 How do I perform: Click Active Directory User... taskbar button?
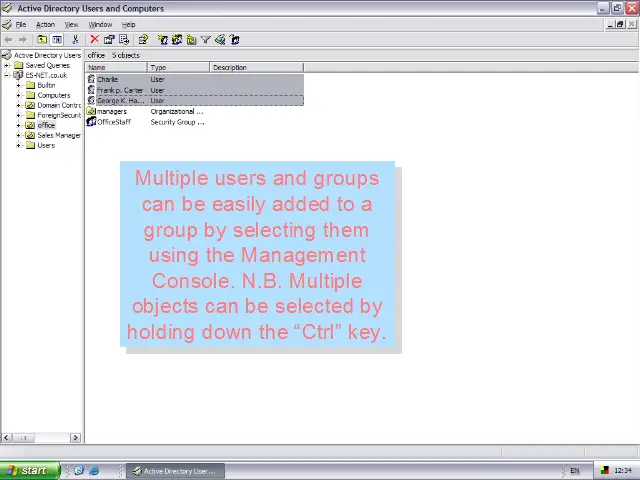pyautogui.click(x=175, y=471)
